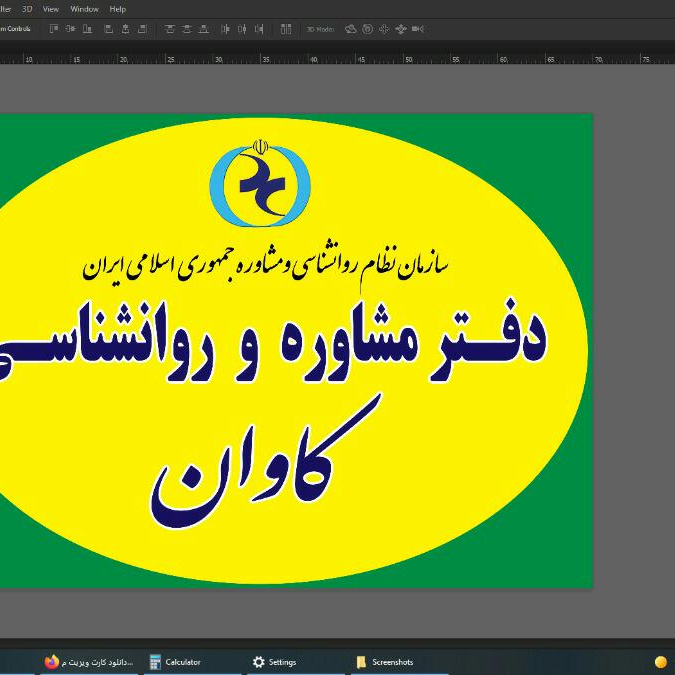Switch to Firefox window in taskbar
Viewport: 675px width, 675px height.
coord(89,662)
